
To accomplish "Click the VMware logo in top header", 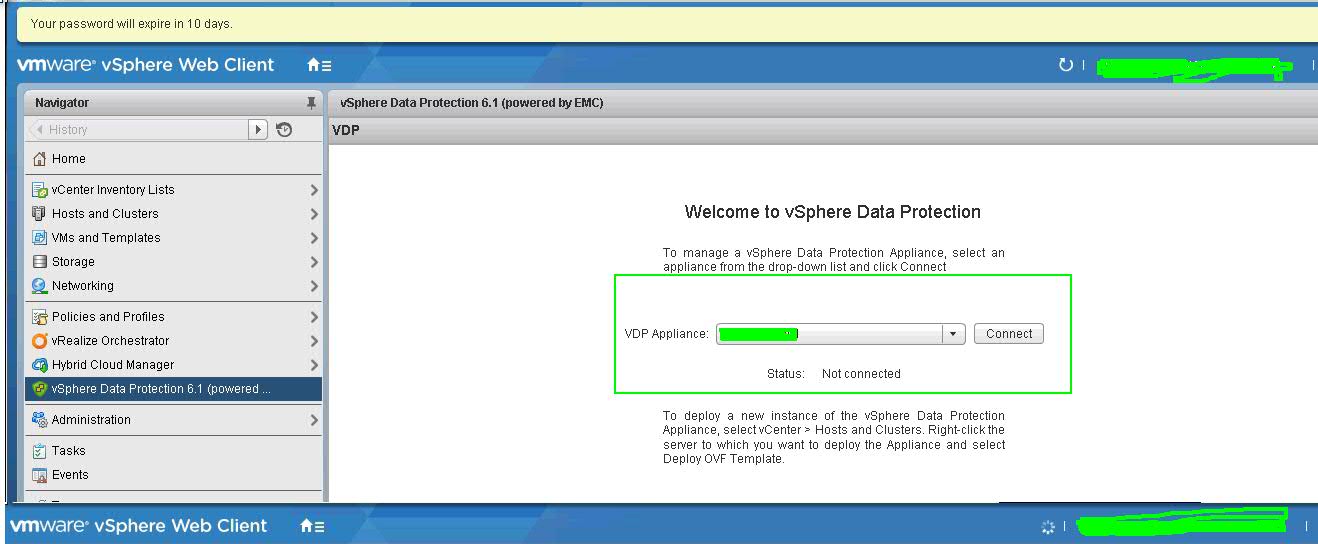I will (56, 65).
